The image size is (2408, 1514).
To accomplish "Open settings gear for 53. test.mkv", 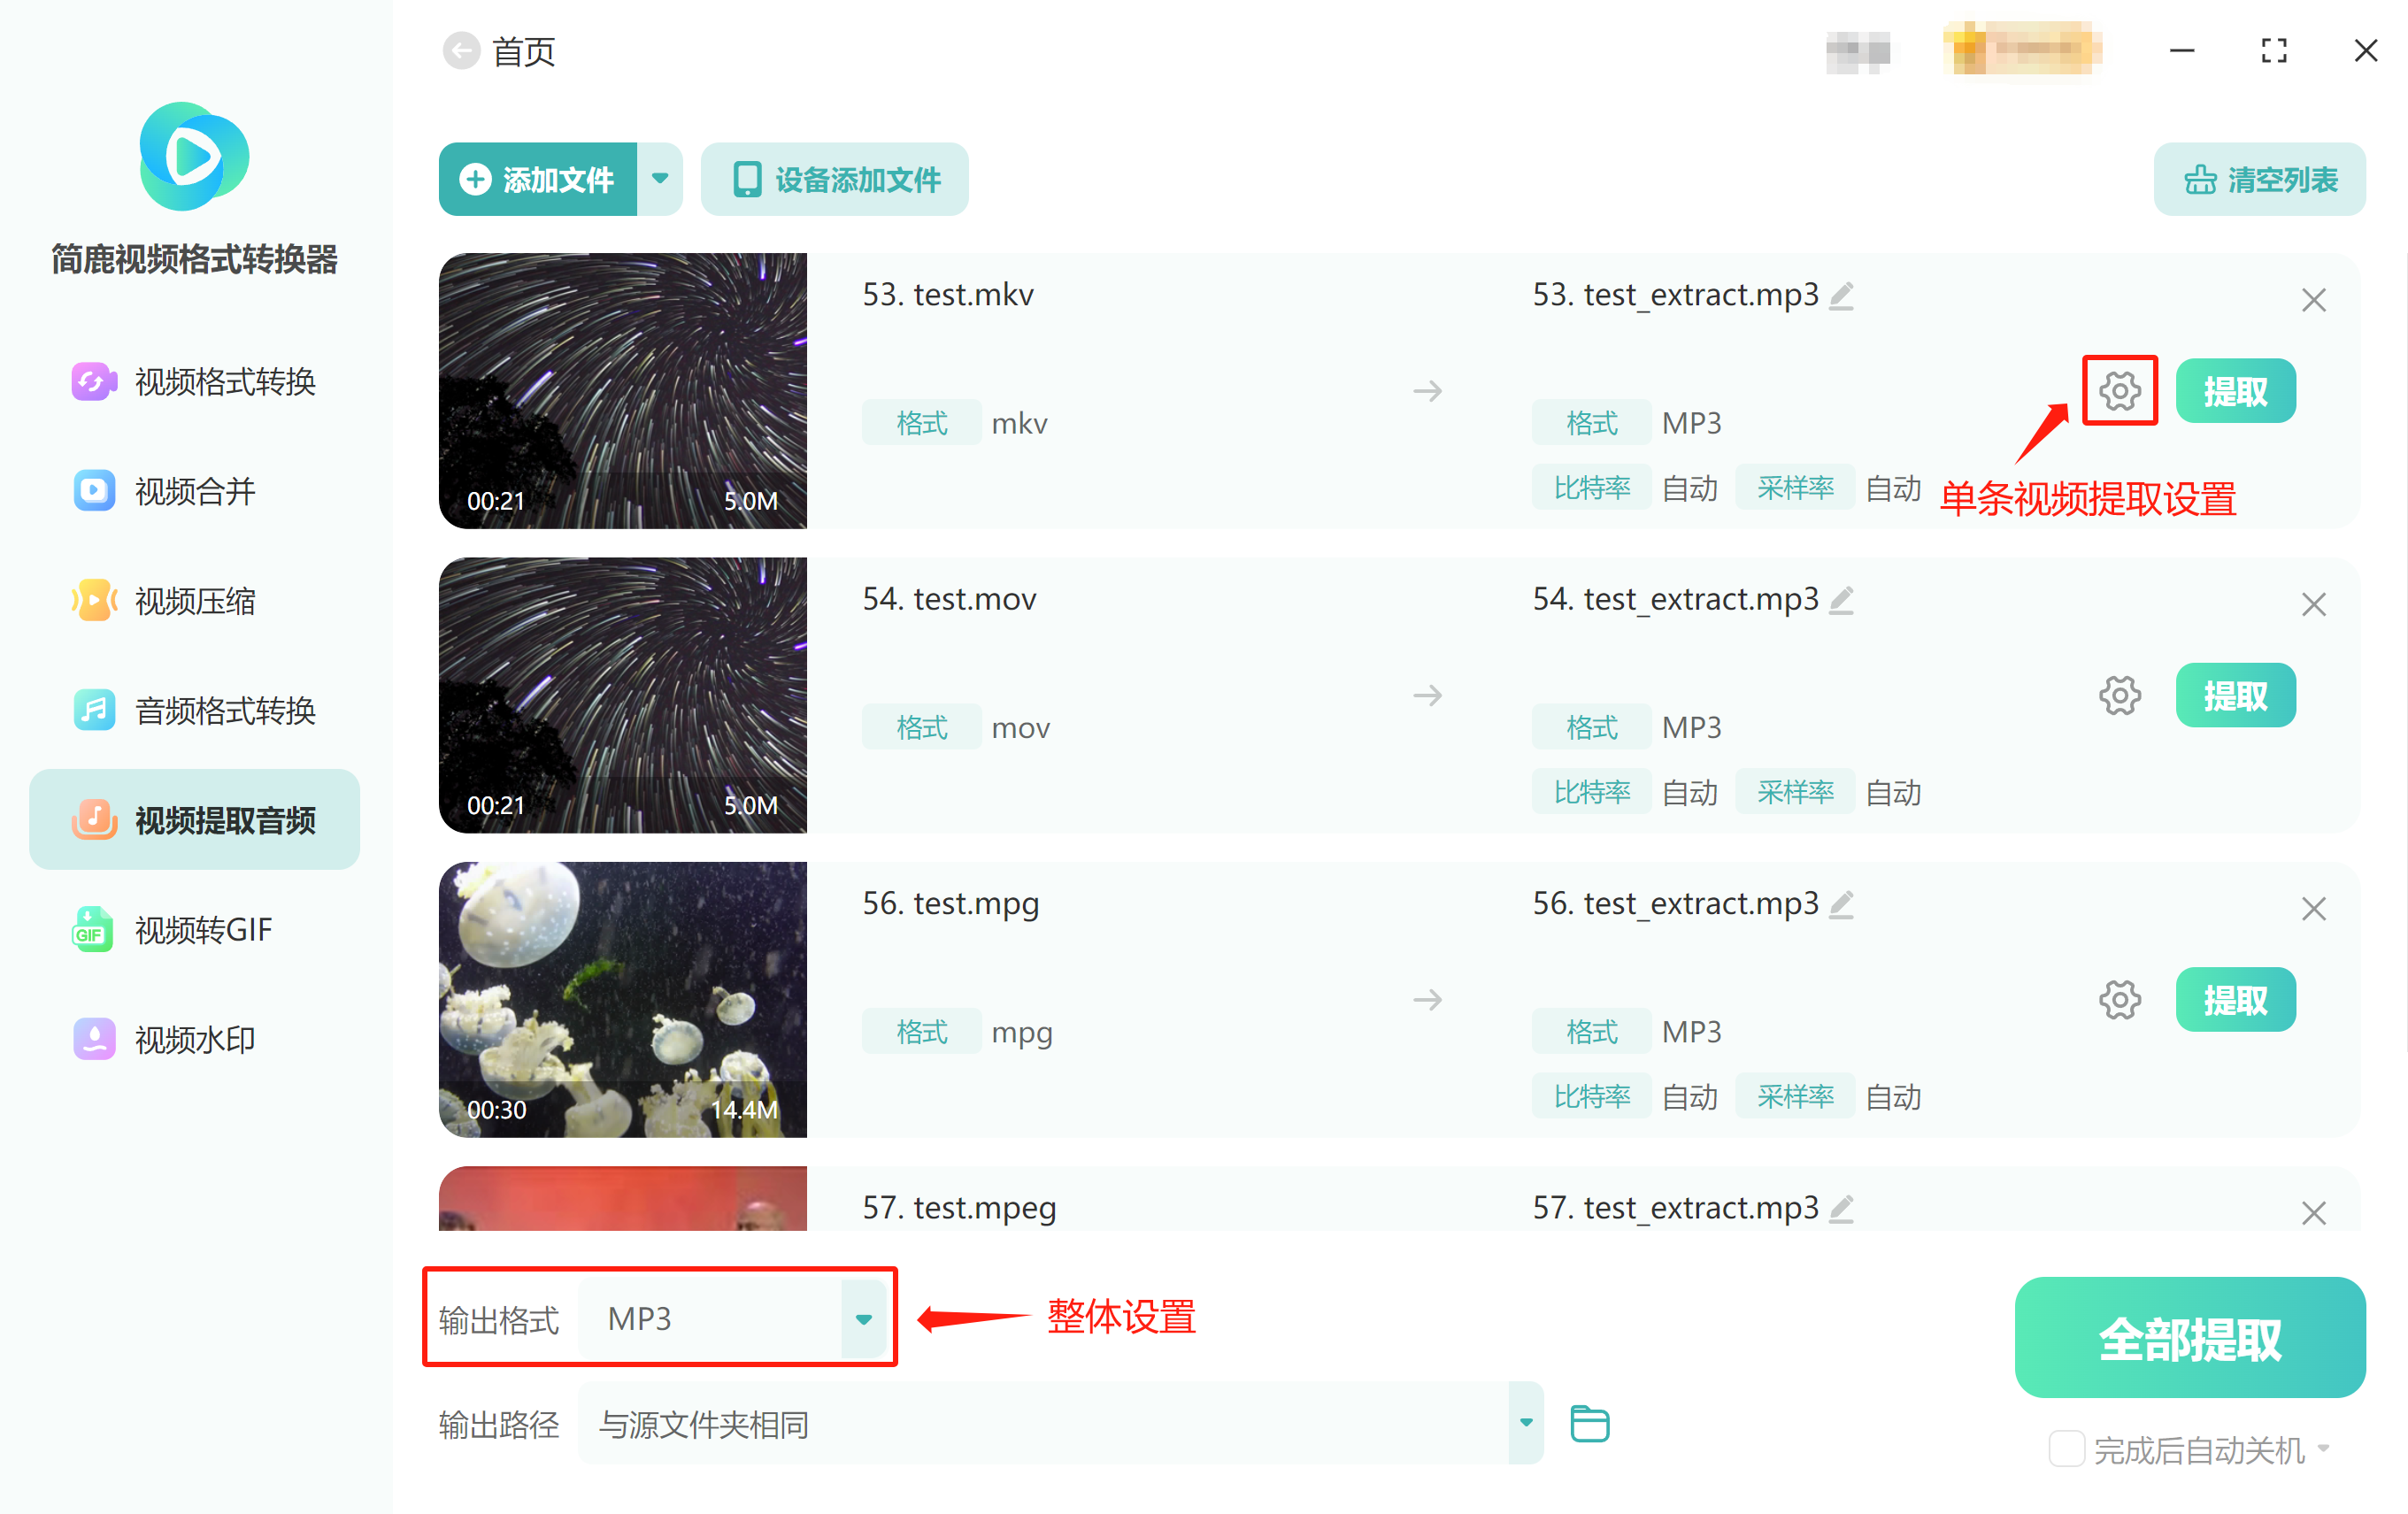I will pyautogui.click(x=2119, y=391).
